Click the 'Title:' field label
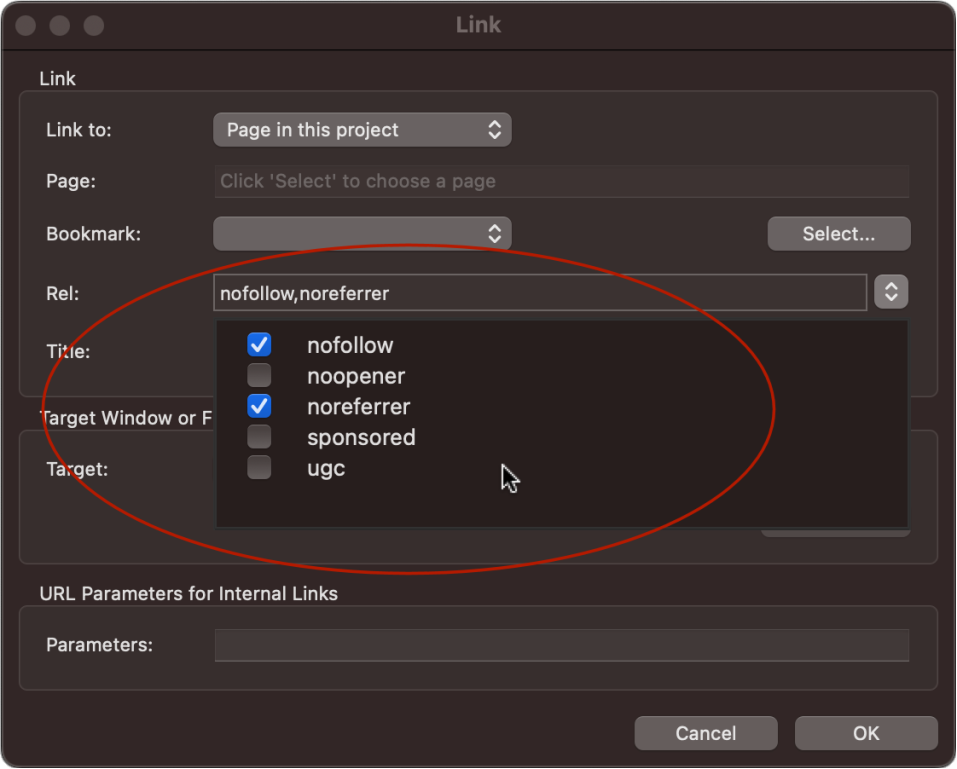Image resolution: width=957 pixels, height=769 pixels. 68,352
